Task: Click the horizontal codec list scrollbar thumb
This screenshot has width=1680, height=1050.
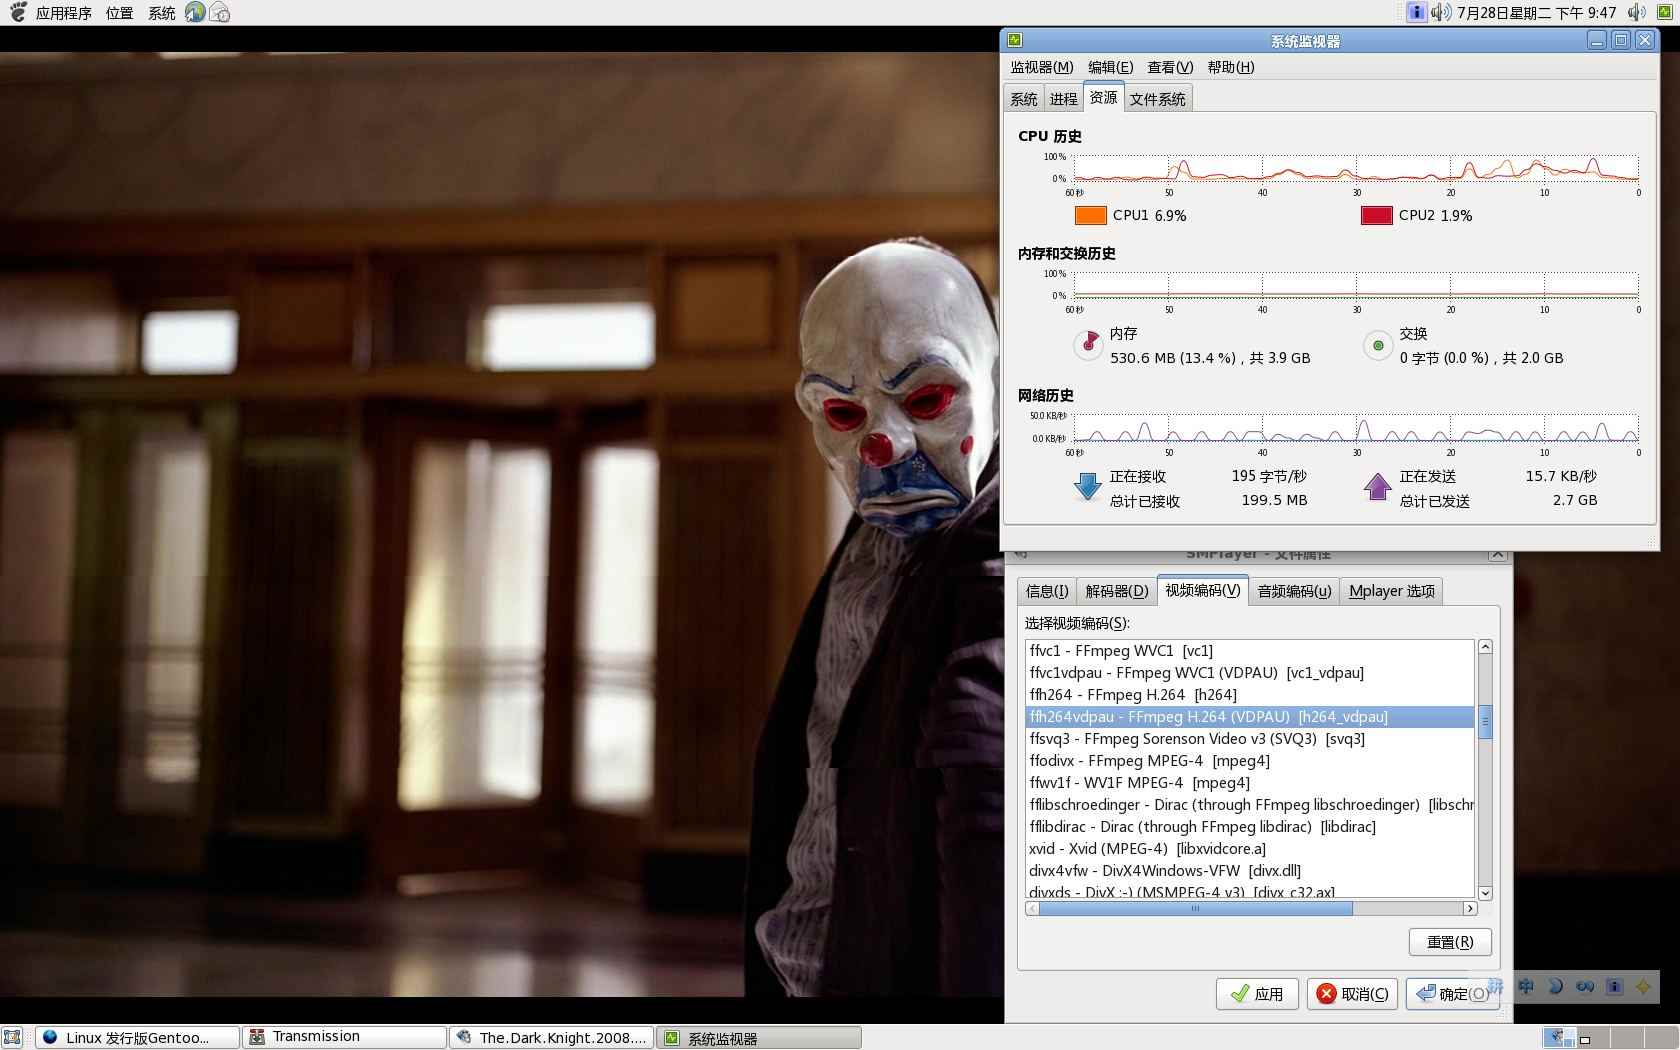Action: click(x=1195, y=908)
